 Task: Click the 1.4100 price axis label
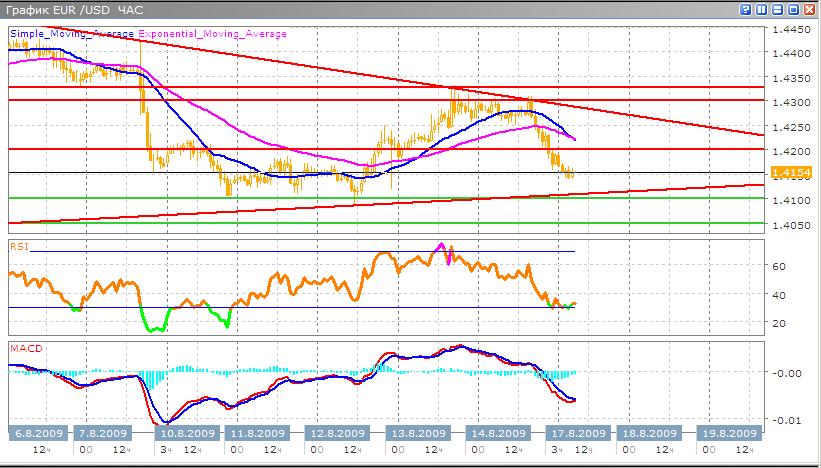[x=793, y=200]
